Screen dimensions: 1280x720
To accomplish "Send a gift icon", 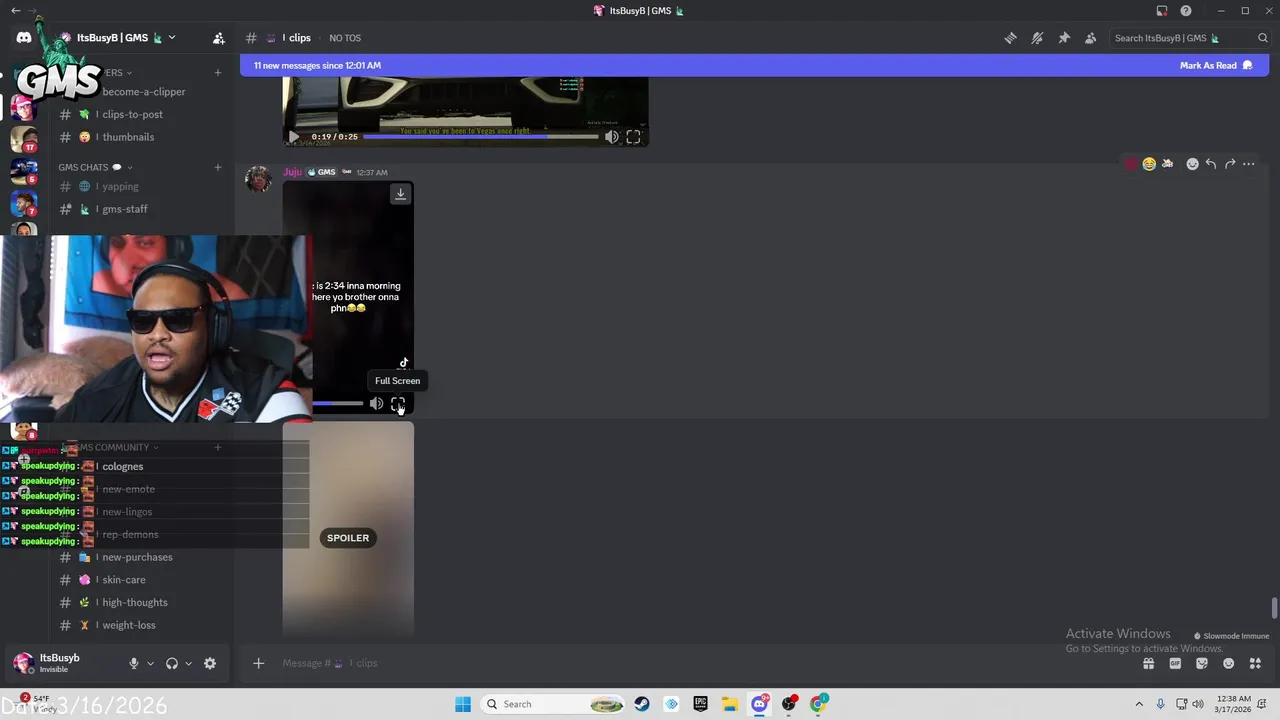I will click(x=1149, y=663).
